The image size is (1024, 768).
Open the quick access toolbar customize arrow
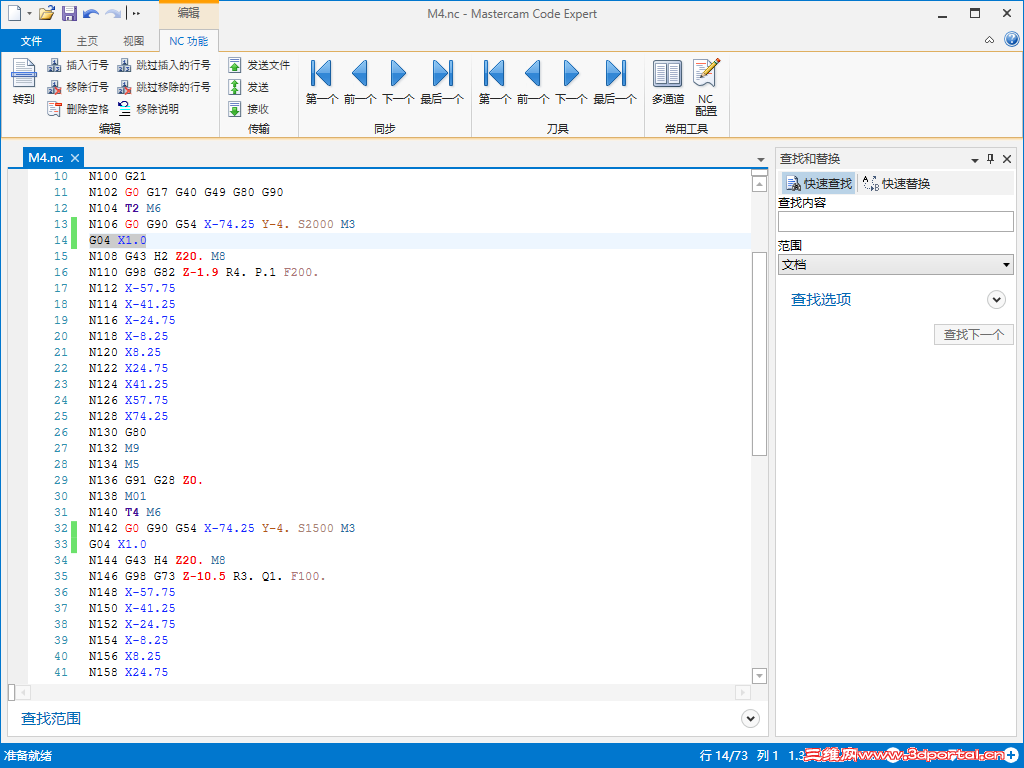[136, 14]
